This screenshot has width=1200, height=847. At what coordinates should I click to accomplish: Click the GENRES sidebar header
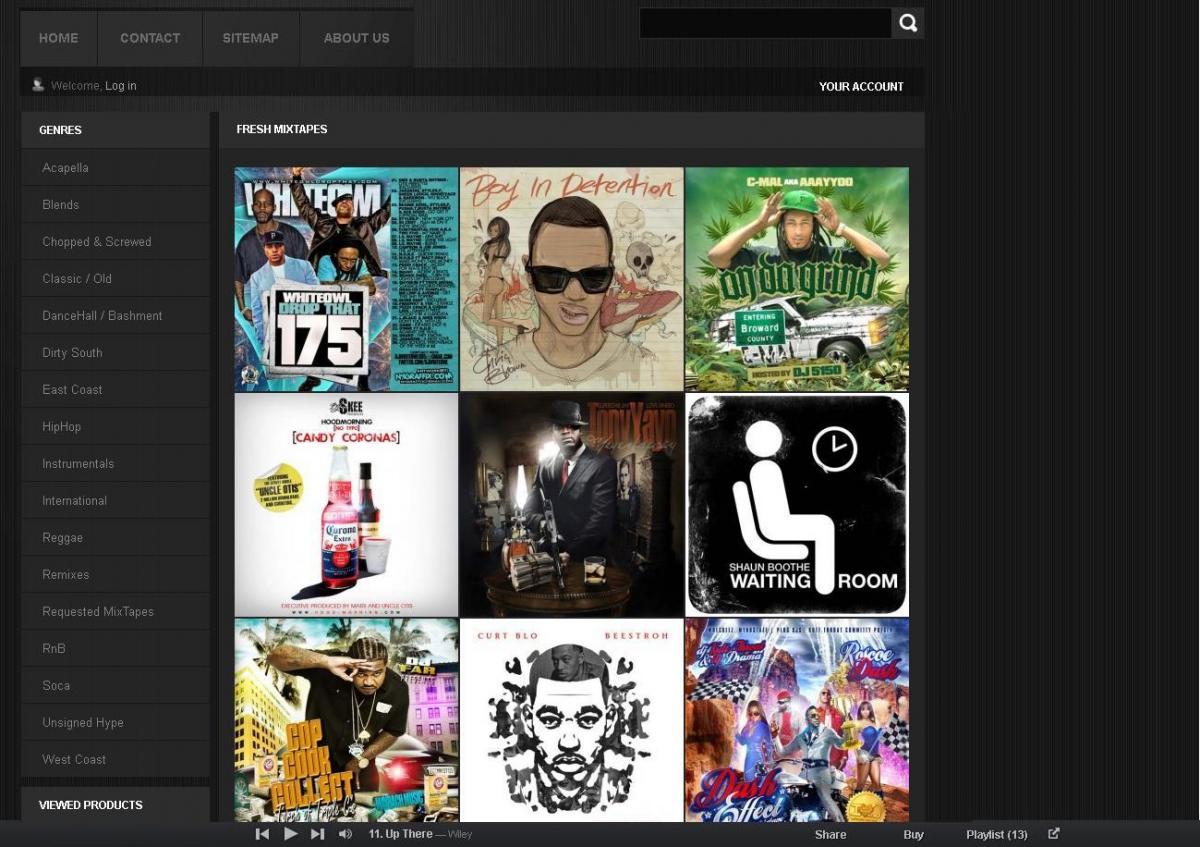coord(60,130)
